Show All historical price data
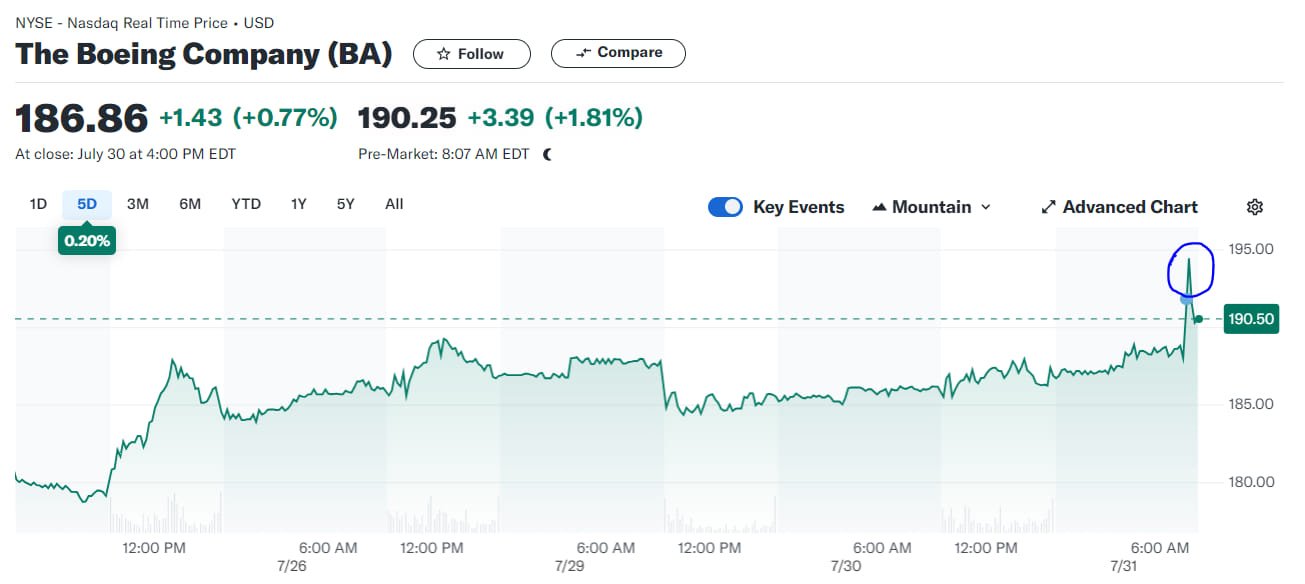This screenshot has height=584, width=1305. 394,204
